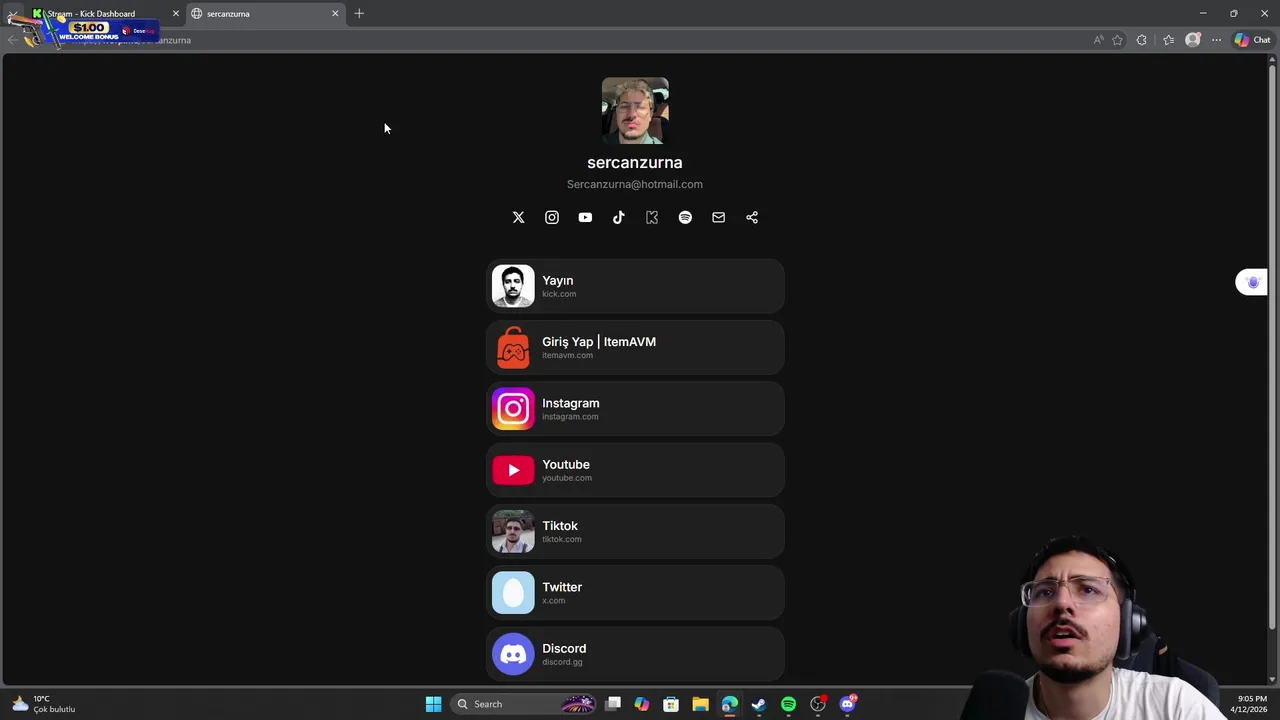
Task: Open Microsoft Store from the taskbar
Action: [671, 704]
